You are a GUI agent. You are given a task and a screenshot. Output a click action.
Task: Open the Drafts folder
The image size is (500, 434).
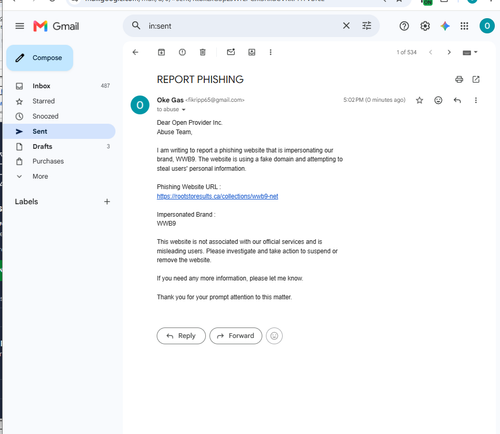59,146
